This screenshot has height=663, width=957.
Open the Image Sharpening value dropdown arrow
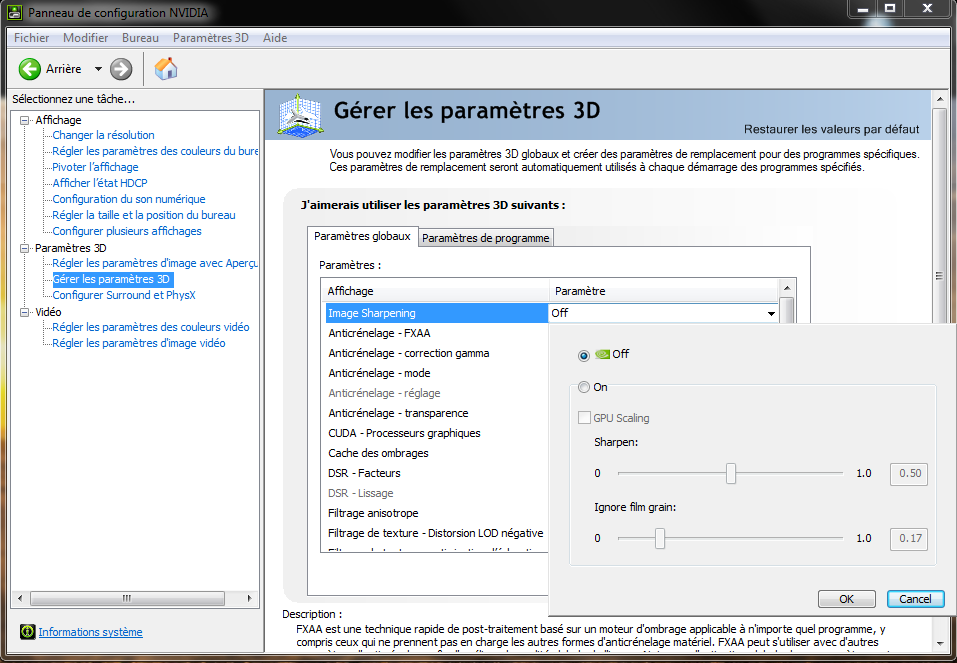(771, 313)
